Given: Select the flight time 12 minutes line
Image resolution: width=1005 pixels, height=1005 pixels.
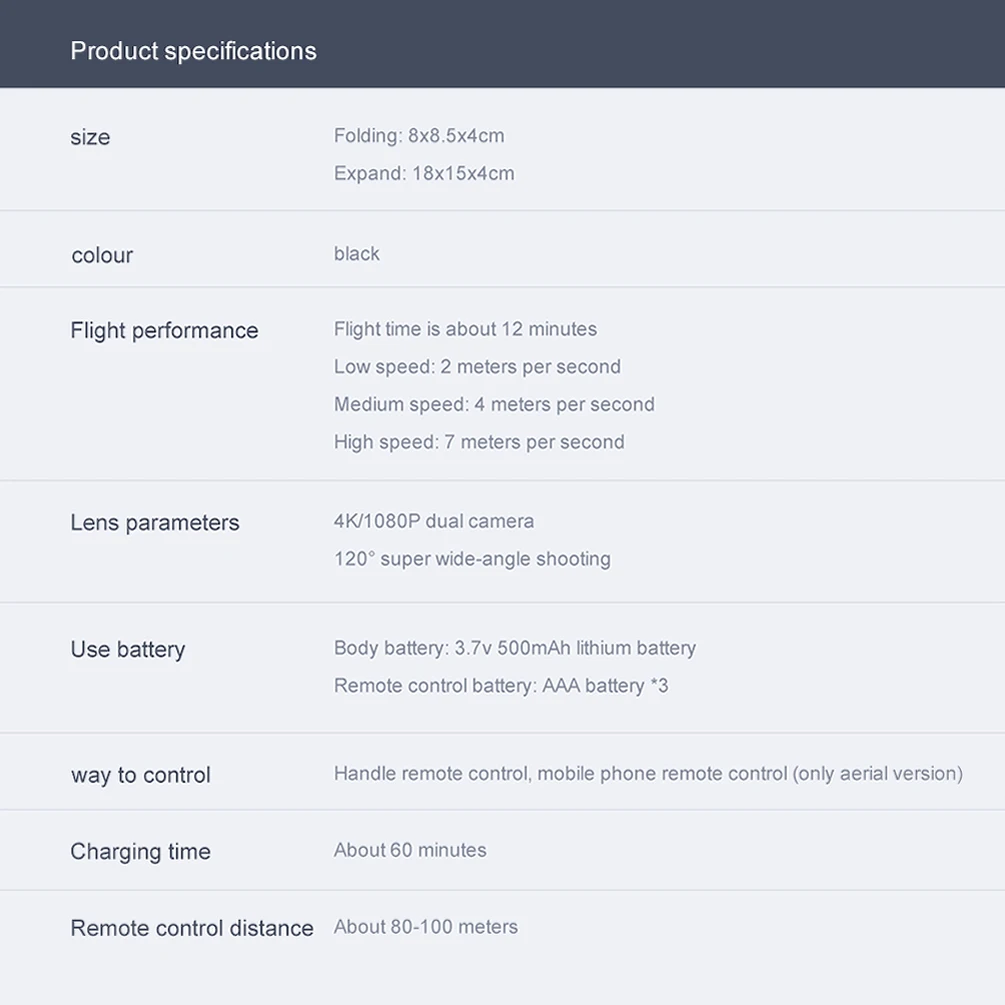Looking at the screenshot, I should click(x=465, y=329).
